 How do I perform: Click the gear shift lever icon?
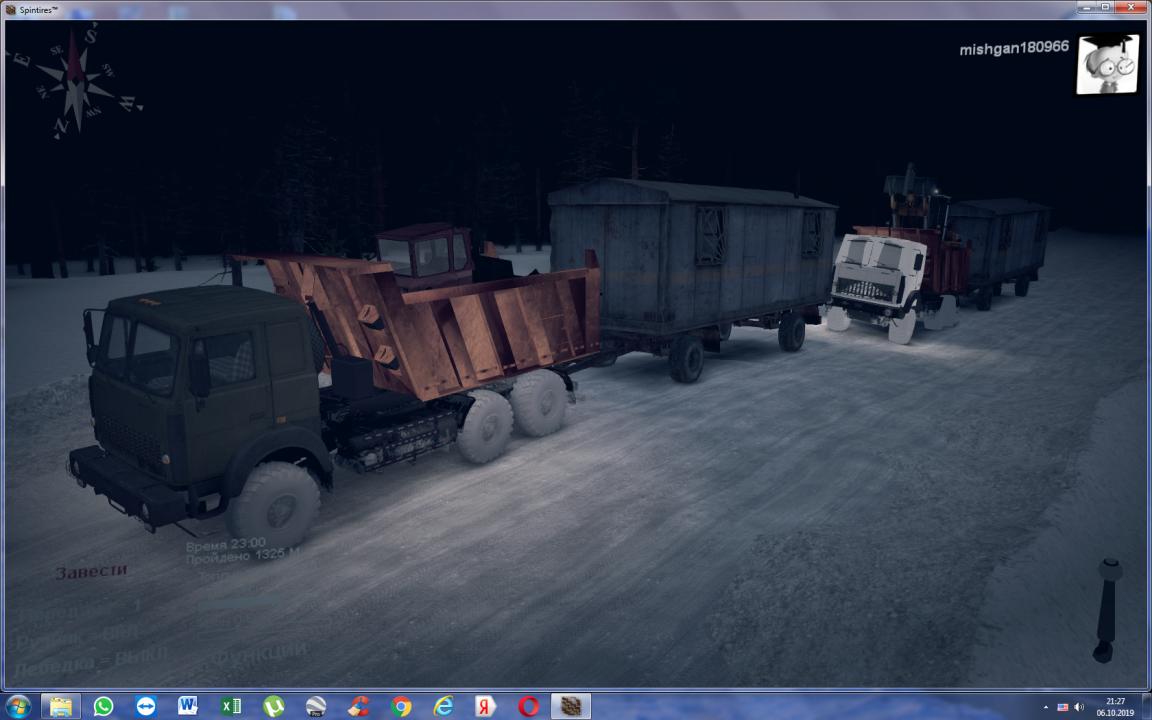[x=1107, y=609]
